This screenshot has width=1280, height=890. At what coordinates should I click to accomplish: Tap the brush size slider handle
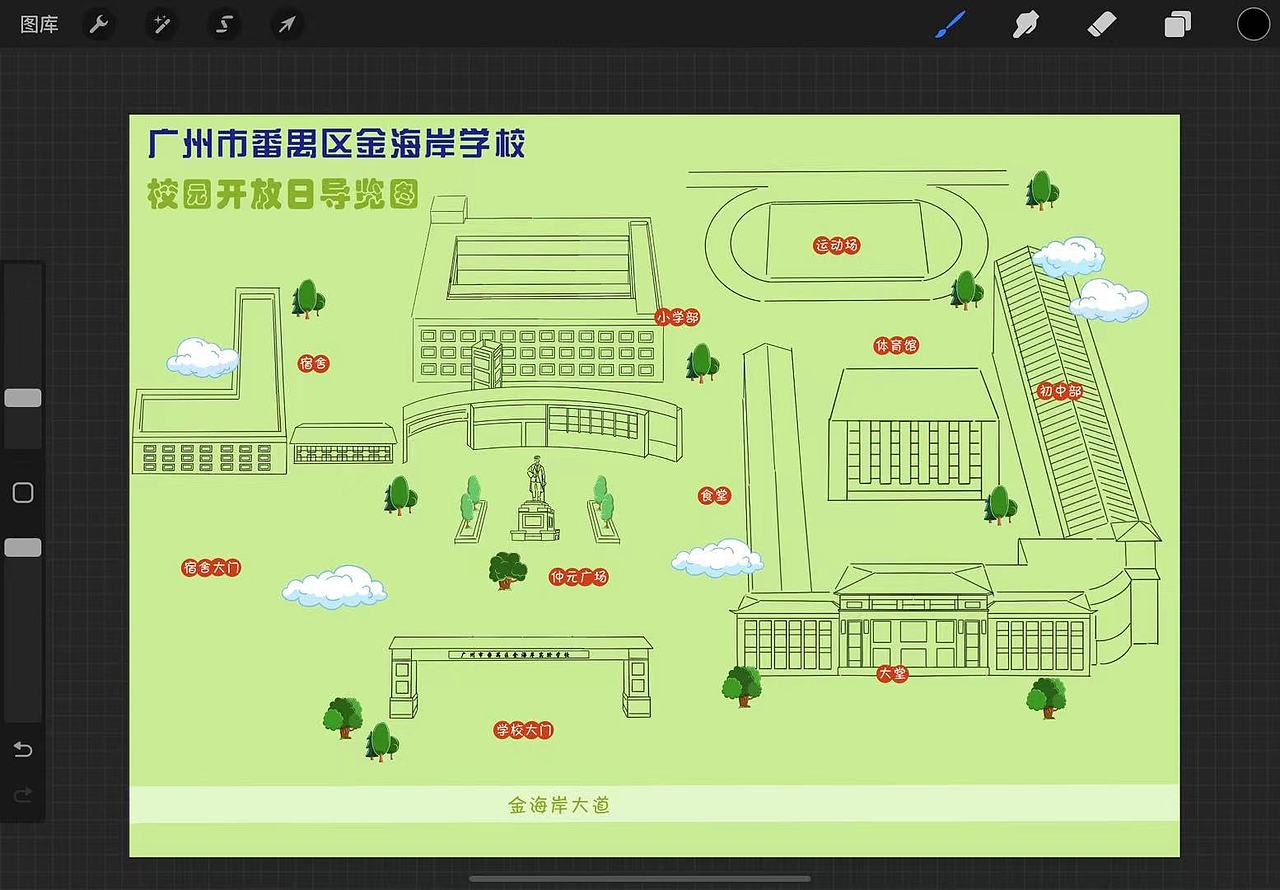(x=22, y=397)
